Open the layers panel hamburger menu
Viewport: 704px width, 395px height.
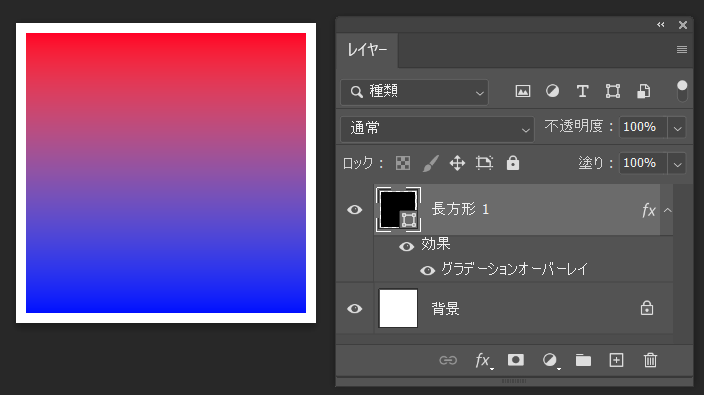click(682, 49)
